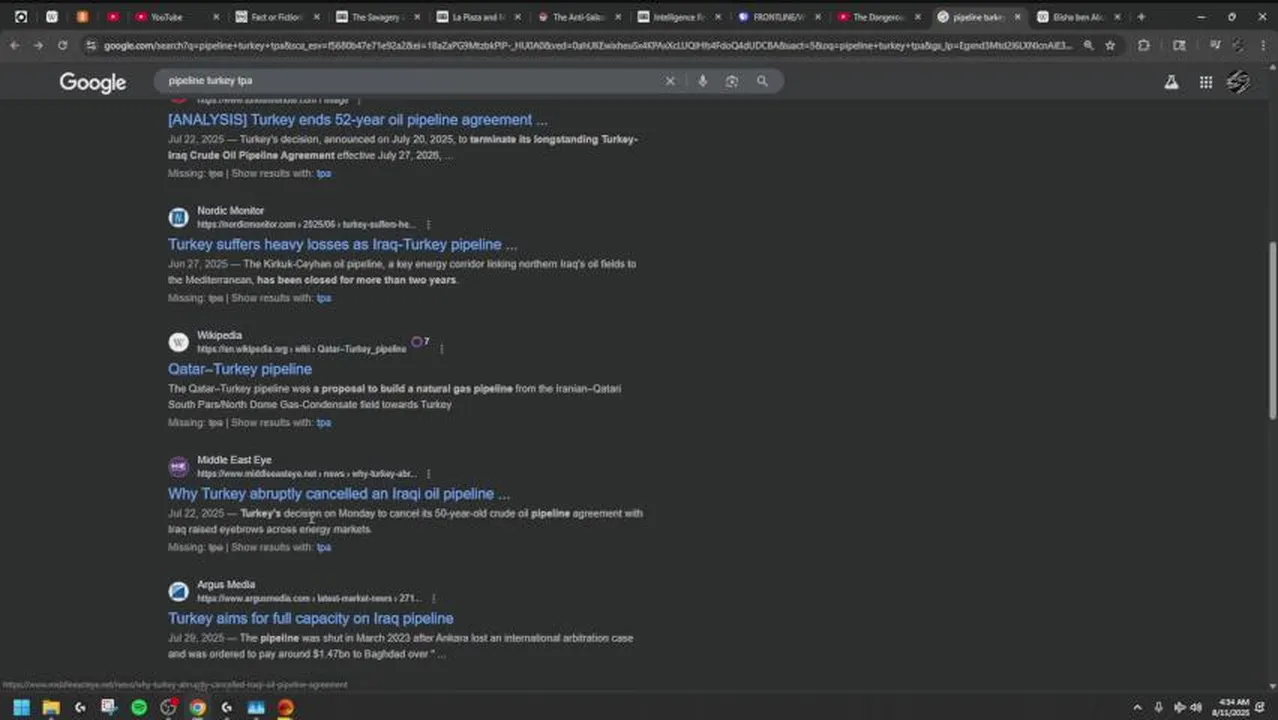
Task: Open Chrome from the taskbar
Action: point(198,707)
